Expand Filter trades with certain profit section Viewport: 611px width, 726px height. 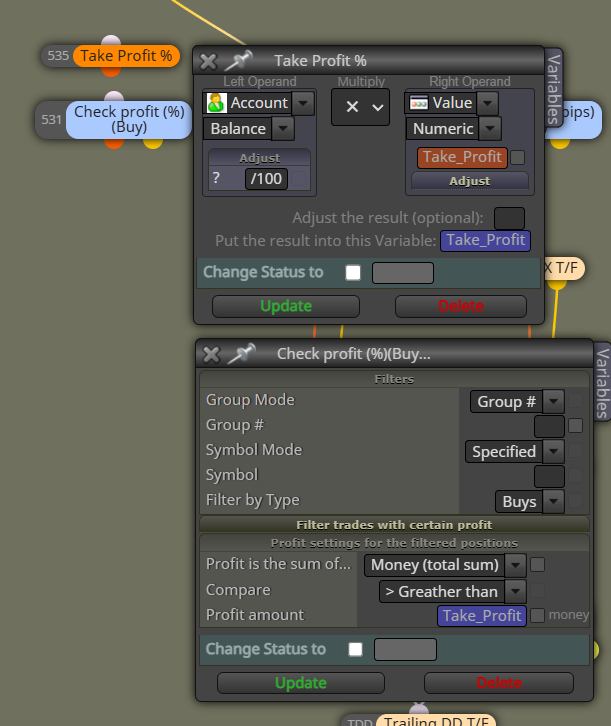394,525
